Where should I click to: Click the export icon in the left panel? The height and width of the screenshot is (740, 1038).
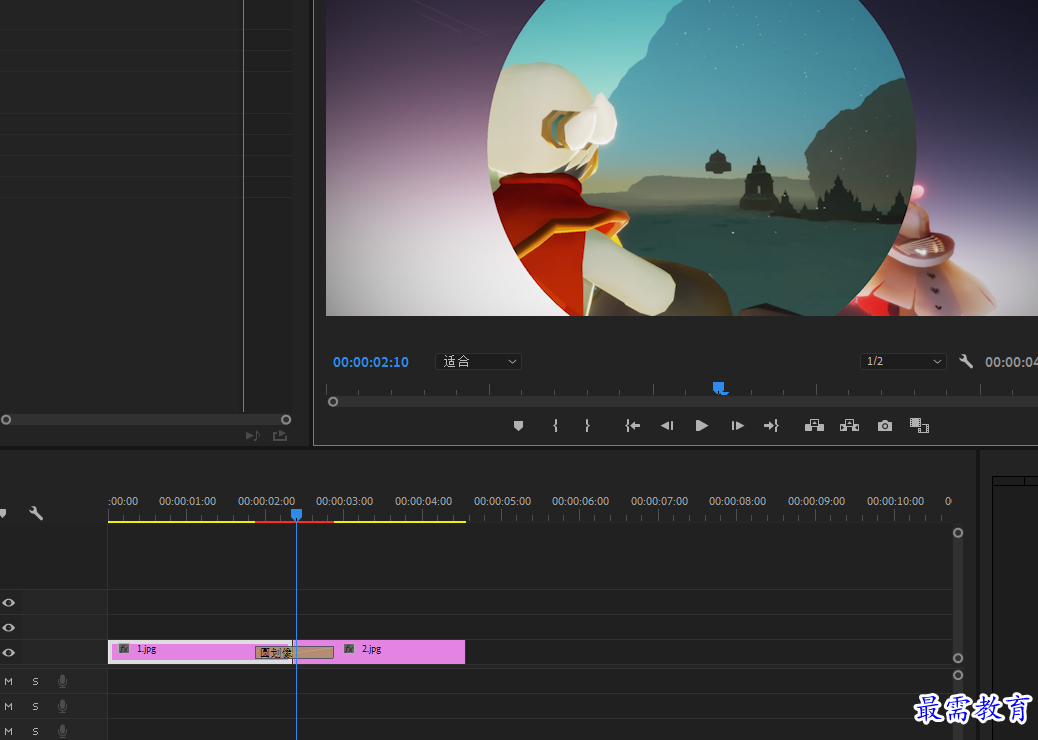pos(280,436)
